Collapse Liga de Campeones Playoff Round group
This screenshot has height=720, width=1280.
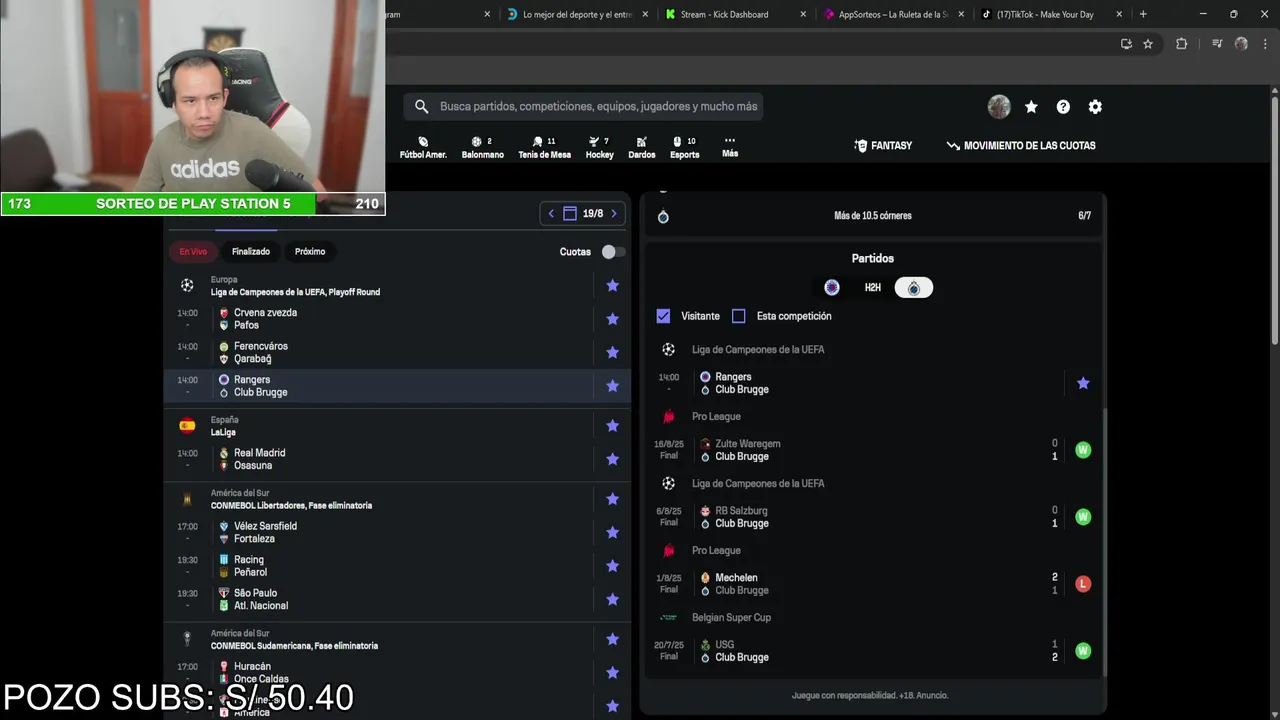point(380,286)
